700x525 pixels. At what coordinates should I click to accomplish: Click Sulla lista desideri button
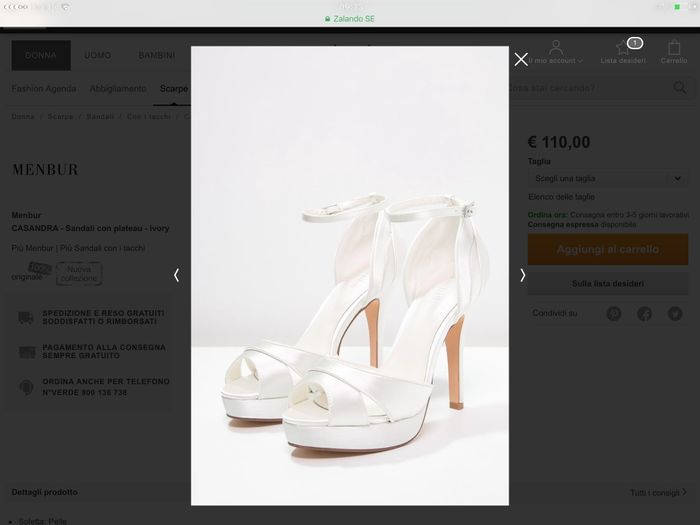(608, 283)
